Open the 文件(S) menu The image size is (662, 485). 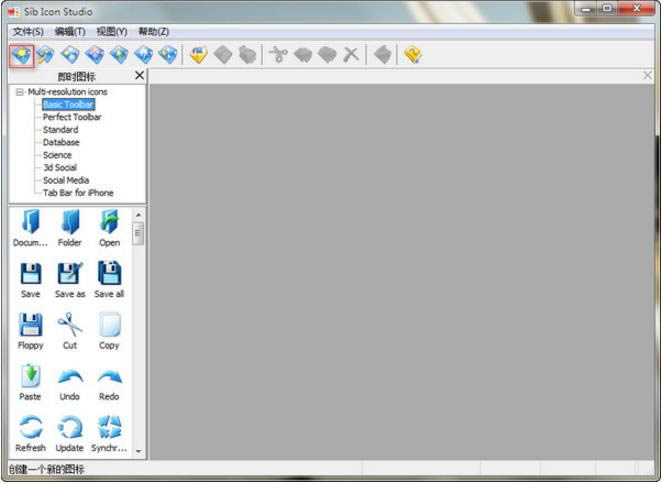coord(28,32)
